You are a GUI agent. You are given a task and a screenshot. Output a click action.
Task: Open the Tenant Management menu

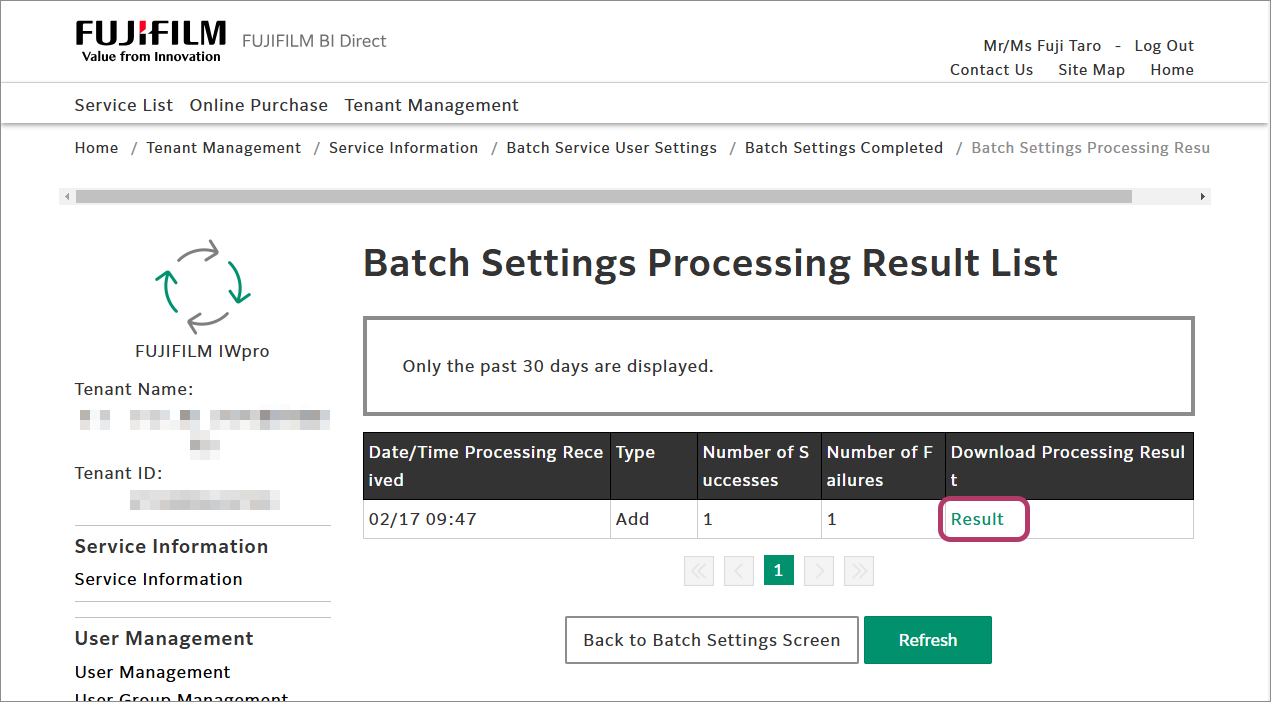[x=432, y=105]
